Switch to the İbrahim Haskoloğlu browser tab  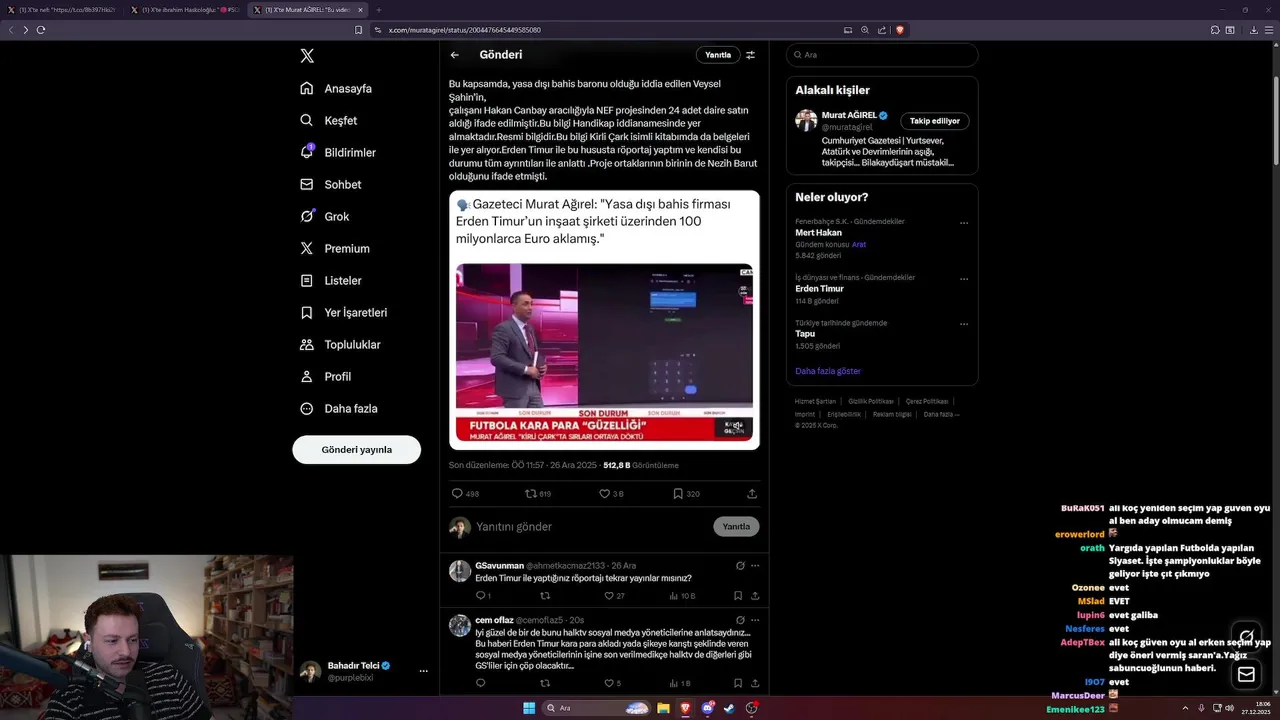point(185,10)
